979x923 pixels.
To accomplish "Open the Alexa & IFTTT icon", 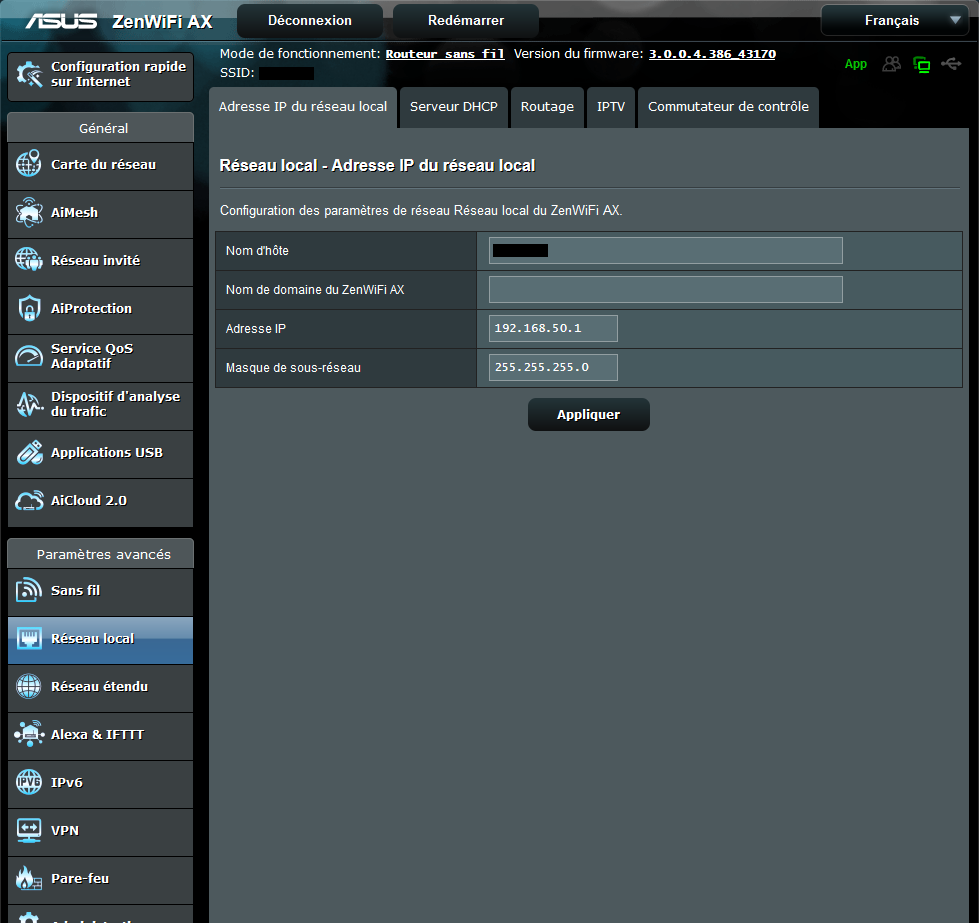I will [29, 734].
